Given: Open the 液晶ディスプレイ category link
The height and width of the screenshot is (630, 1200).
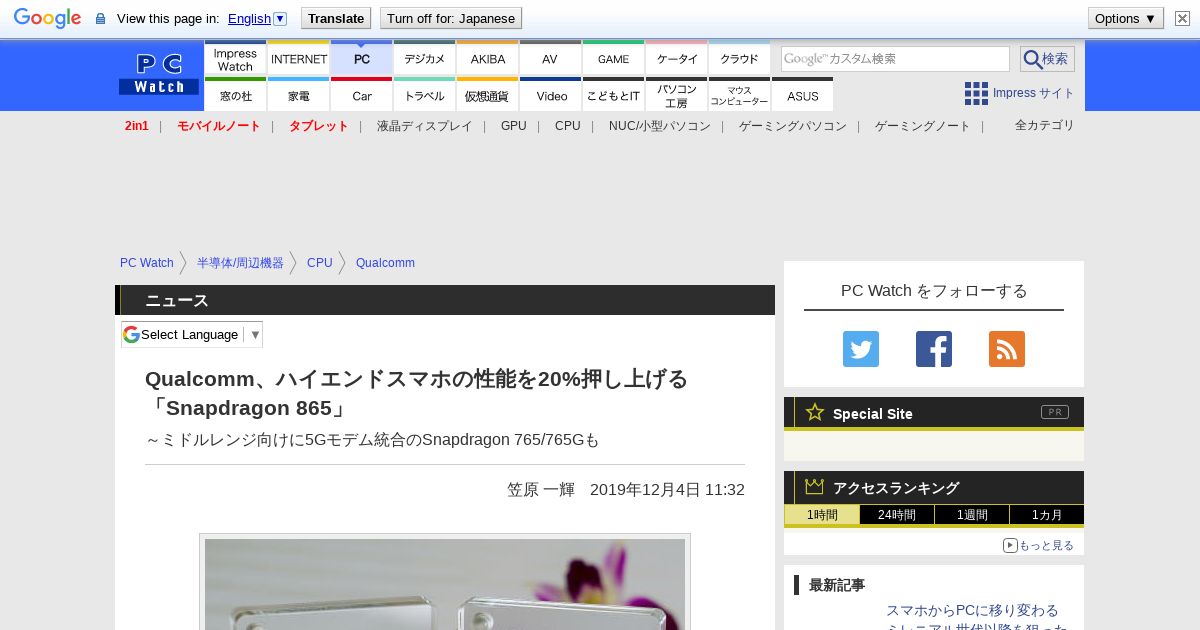Looking at the screenshot, I should (424, 126).
